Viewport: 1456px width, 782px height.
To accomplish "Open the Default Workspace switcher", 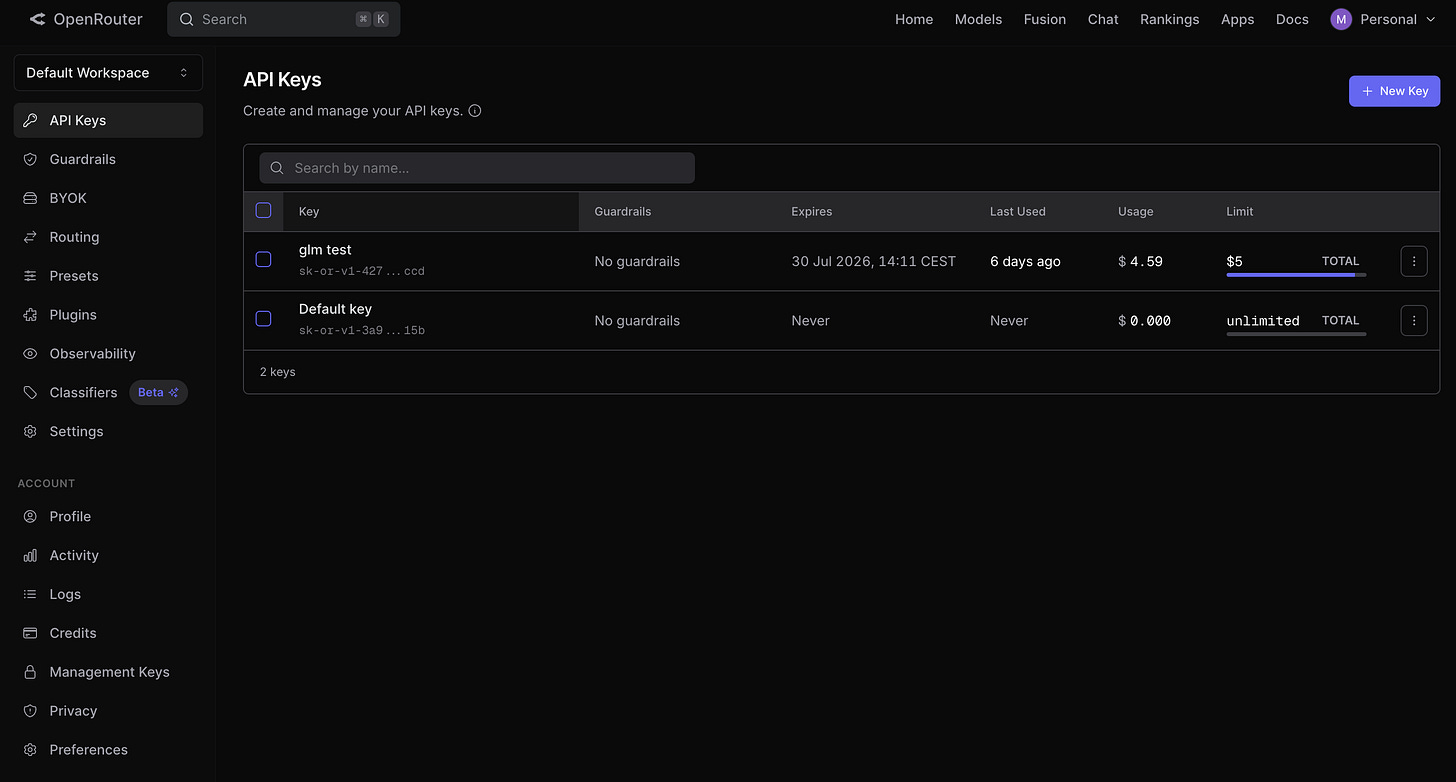I will click(x=108, y=73).
